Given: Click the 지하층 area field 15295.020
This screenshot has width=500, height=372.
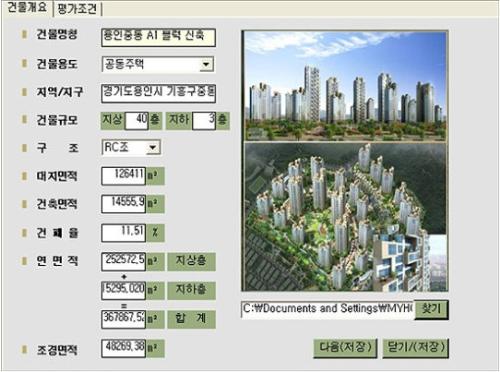Looking at the screenshot, I should [123, 290].
